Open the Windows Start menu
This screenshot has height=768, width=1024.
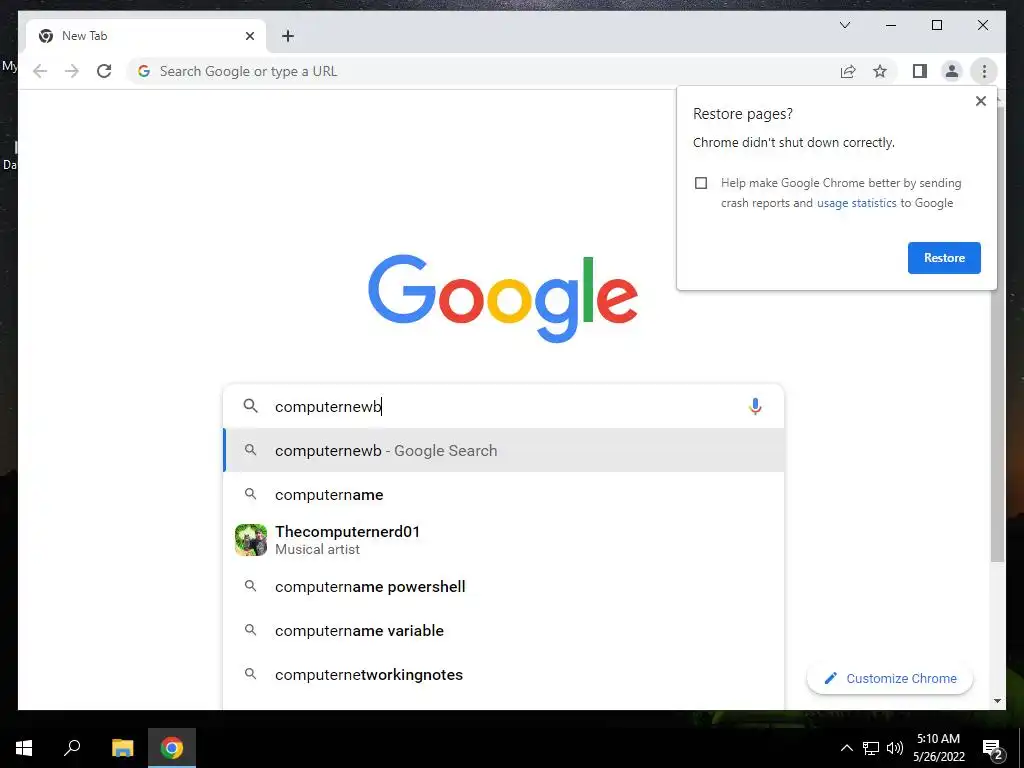24,748
